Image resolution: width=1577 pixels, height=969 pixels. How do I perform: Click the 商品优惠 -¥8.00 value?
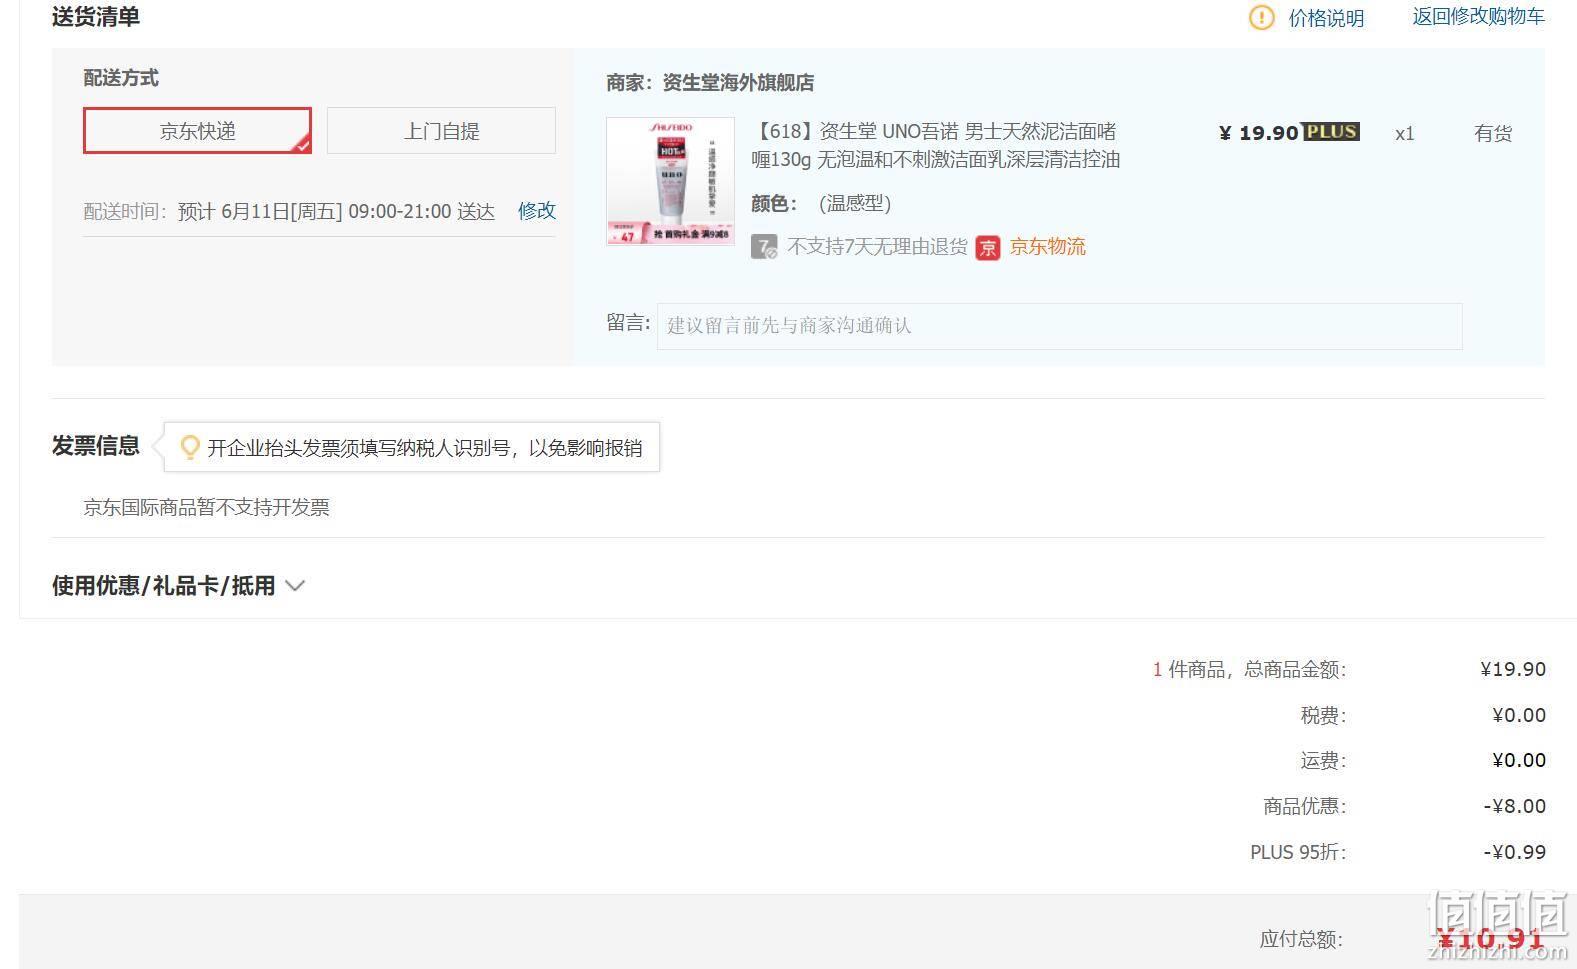click(x=1515, y=806)
